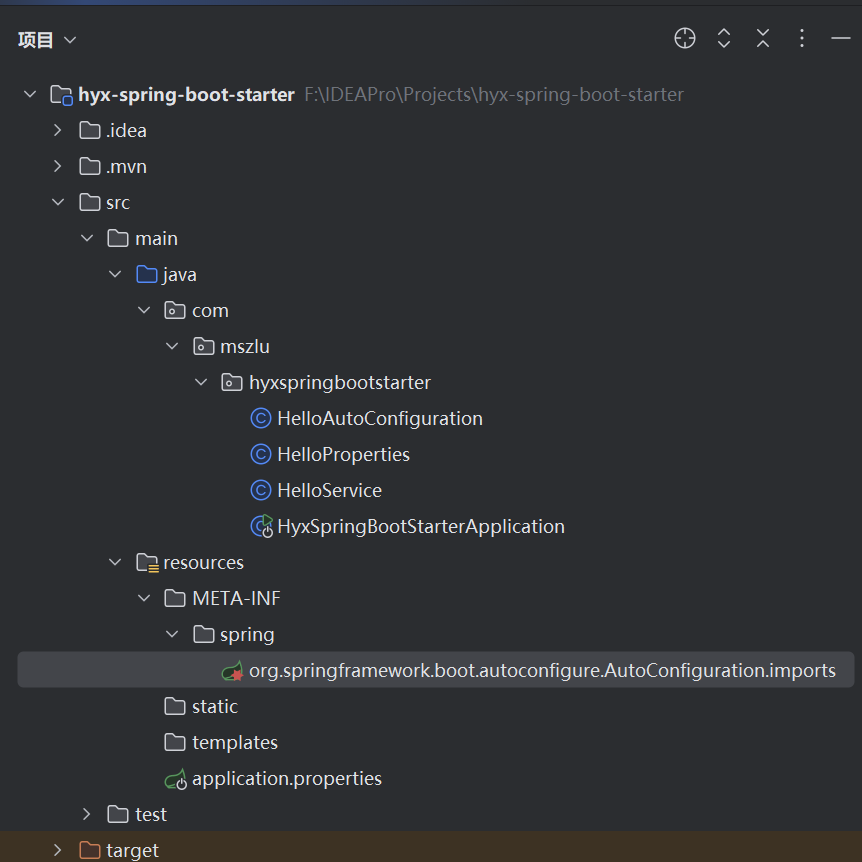Click the project path F:\IDEAPro\Projects text
The width and height of the screenshot is (862, 862).
[x=494, y=95]
